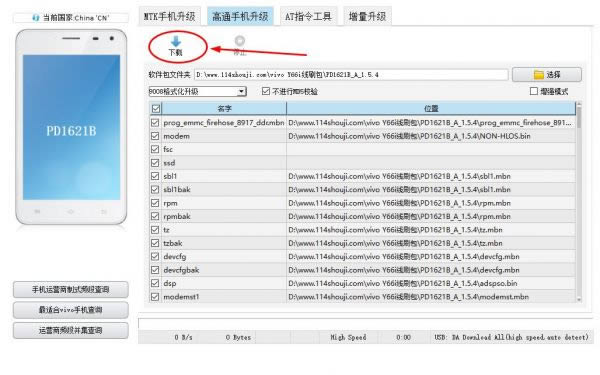Click the folder 选择 browse button
The width and height of the screenshot is (600, 375).
click(547, 75)
